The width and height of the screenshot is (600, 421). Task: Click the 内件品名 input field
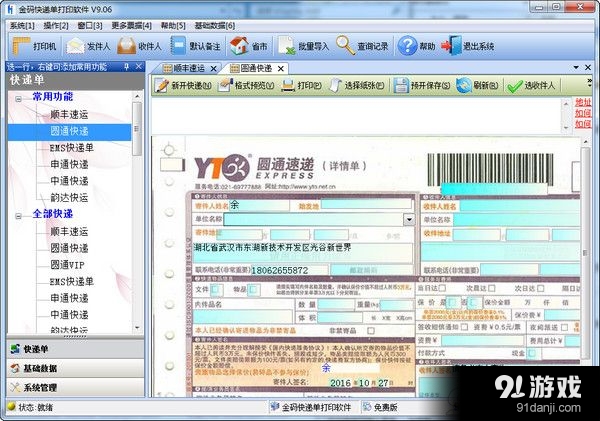click(x=243, y=317)
